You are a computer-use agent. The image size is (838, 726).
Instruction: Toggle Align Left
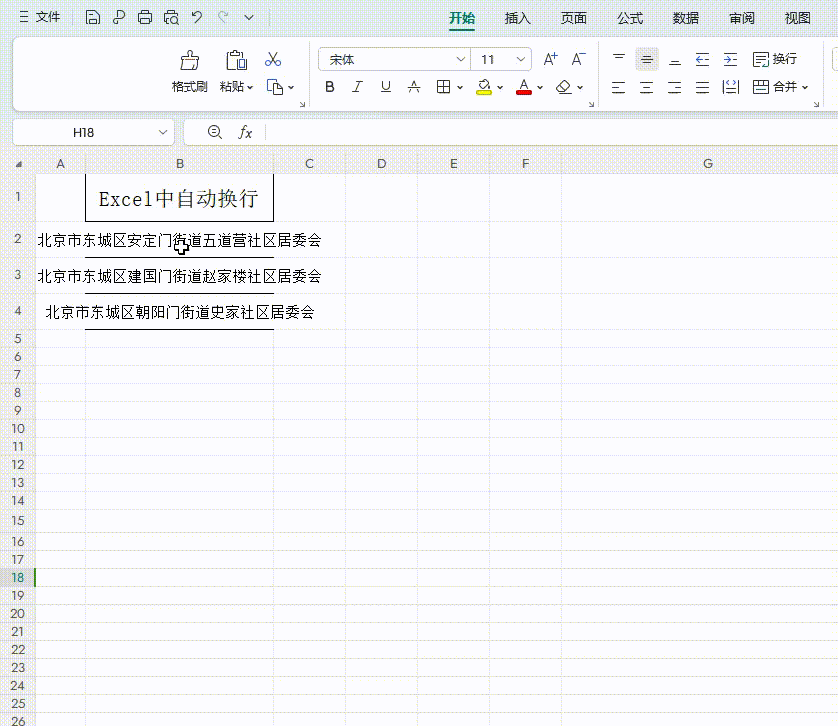point(618,87)
